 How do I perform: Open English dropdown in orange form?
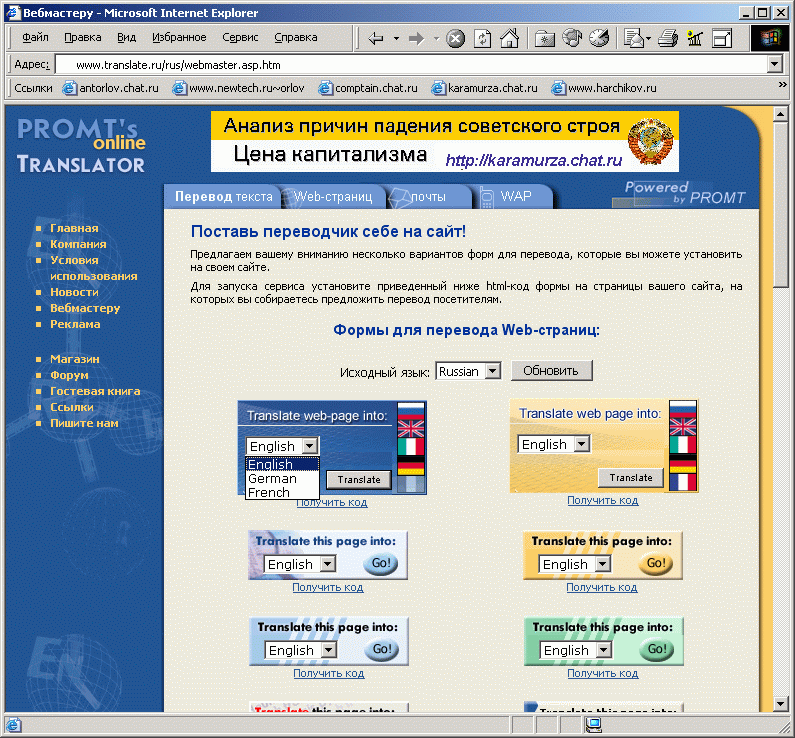point(575,564)
